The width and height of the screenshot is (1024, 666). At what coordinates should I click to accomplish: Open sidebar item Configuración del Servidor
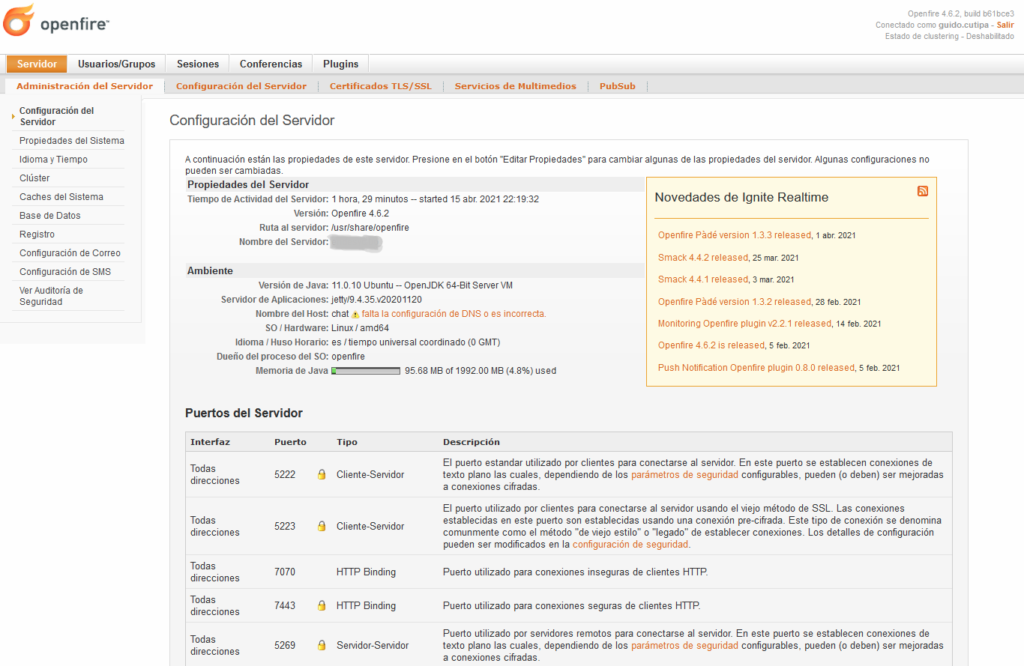pyautogui.click(x=56, y=116)
